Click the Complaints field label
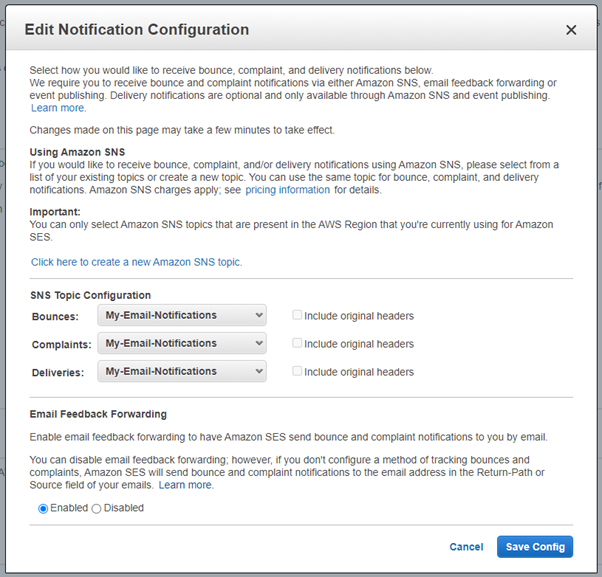The image size is (602, 577). [x=61, y=344]
